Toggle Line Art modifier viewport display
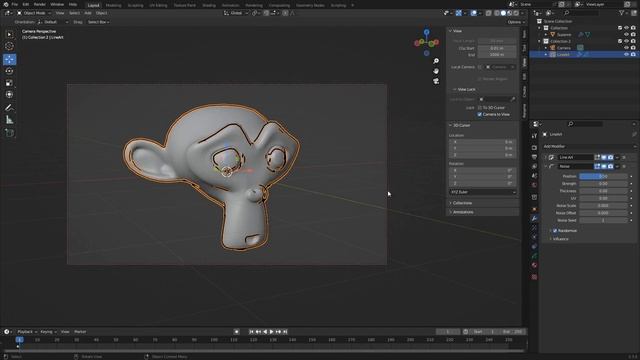 [x=604, y=157]
